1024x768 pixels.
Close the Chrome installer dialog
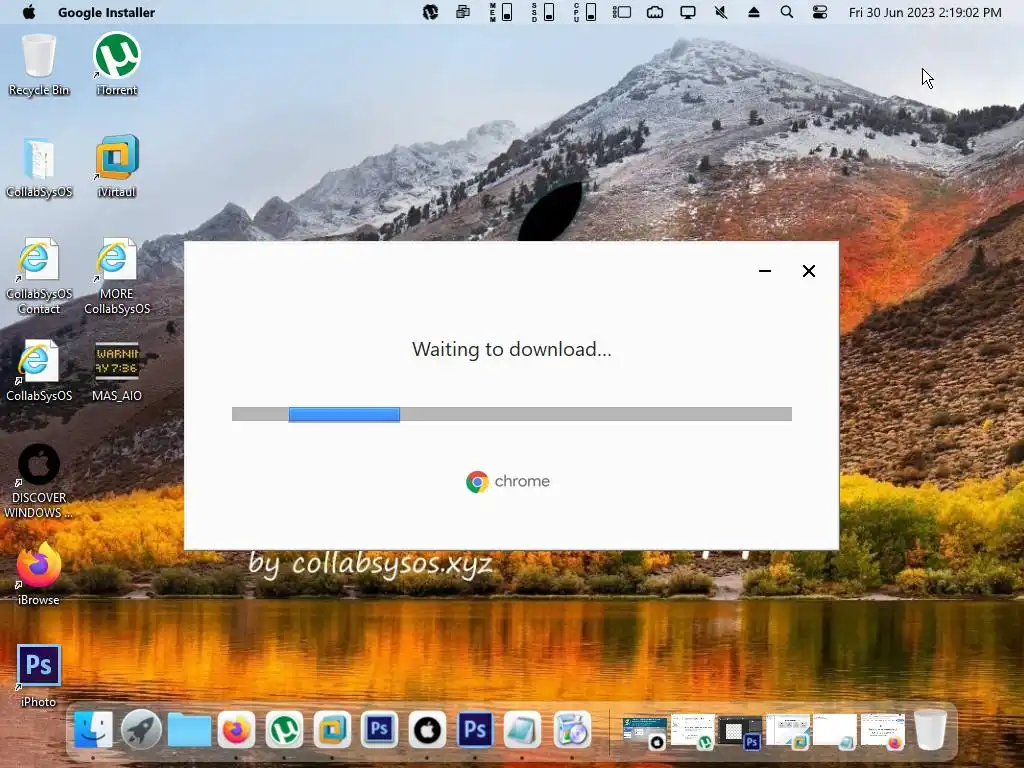click(x=808, y=271)
